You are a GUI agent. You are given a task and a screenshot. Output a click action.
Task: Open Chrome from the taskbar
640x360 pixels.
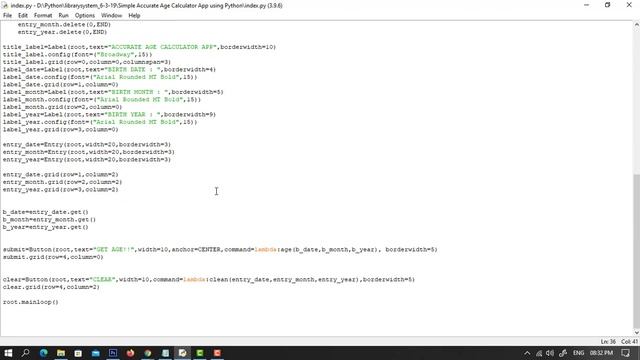148,353
